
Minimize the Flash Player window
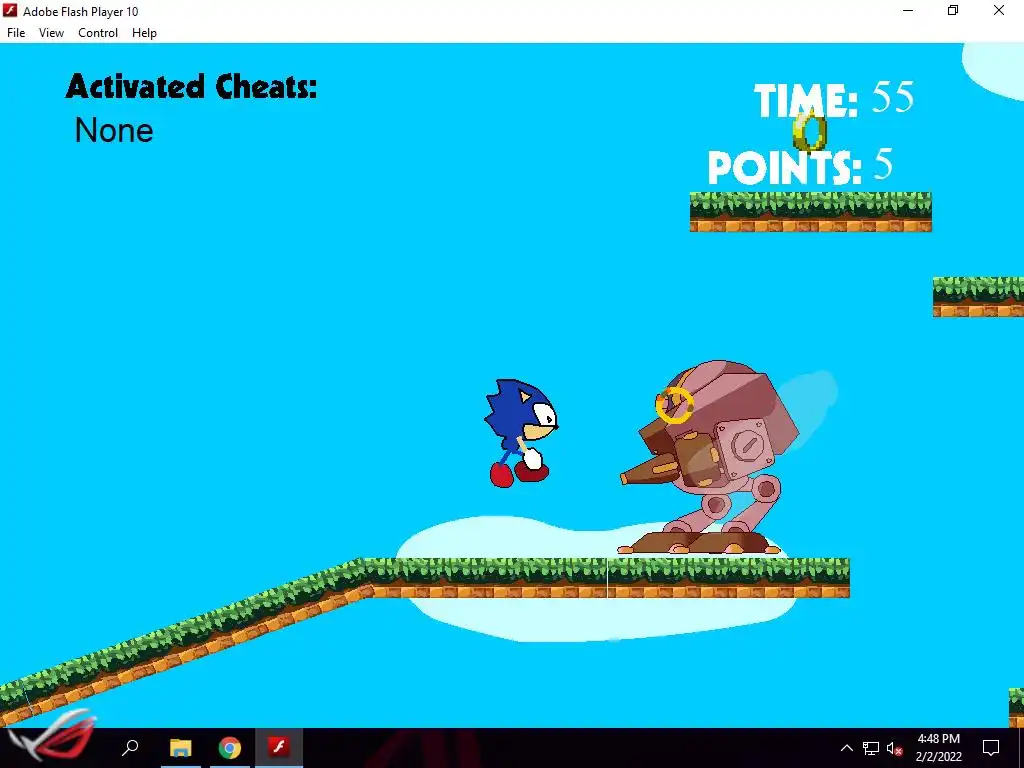click(908, 10)
